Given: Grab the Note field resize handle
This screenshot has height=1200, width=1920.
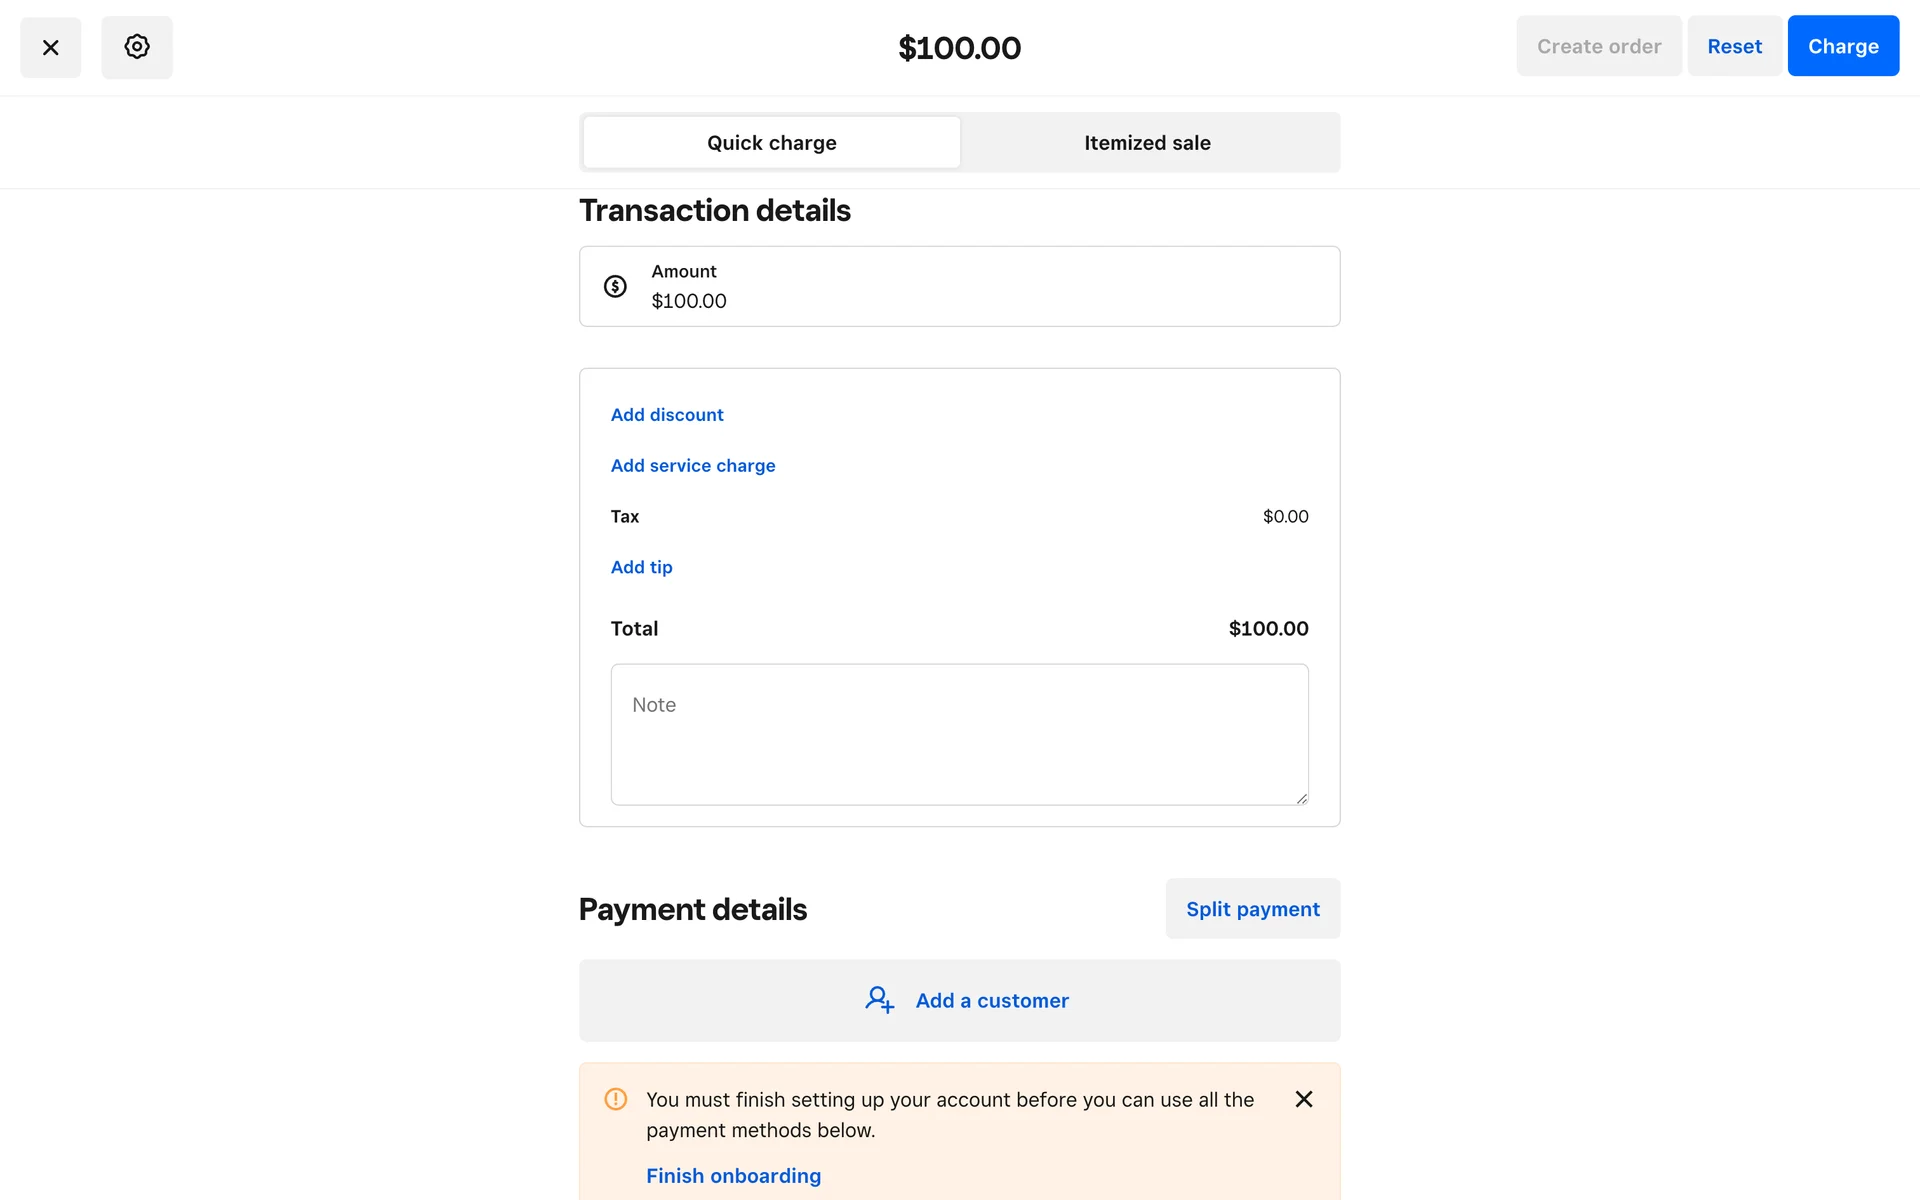Looking at the screenshot, I should pyautogui.click(x=1301, y=798).
